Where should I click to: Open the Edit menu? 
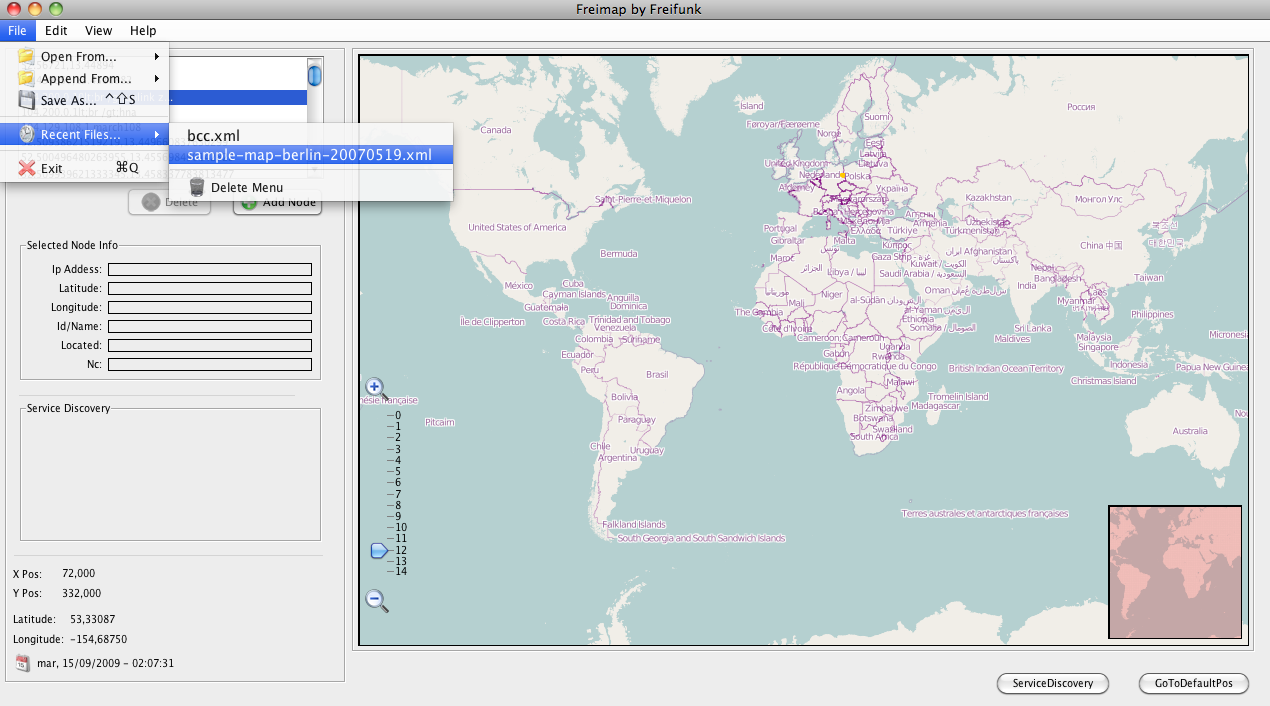pos(56,31)
